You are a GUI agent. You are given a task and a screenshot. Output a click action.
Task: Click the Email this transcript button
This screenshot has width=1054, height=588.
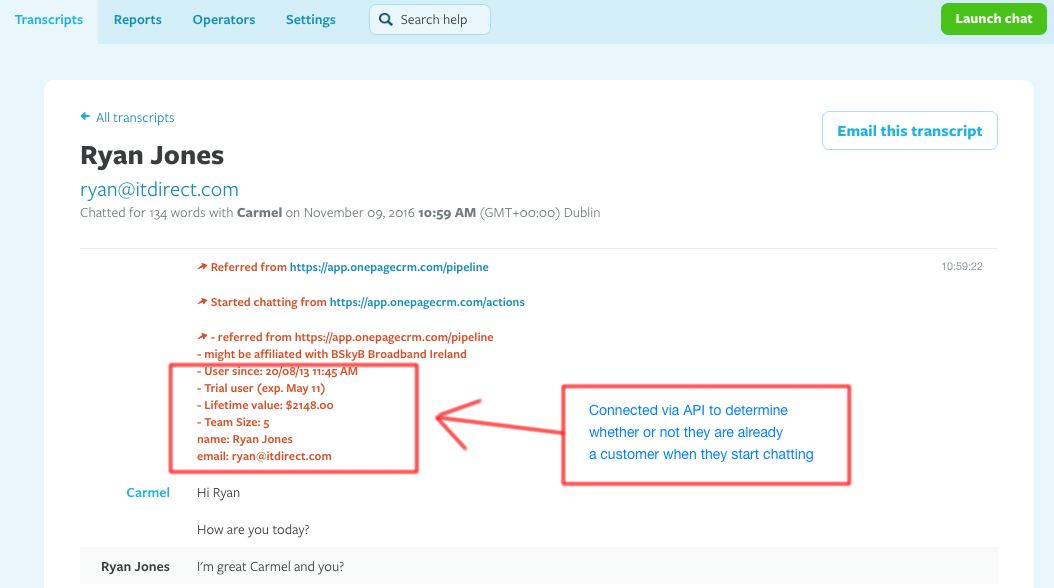909,130
